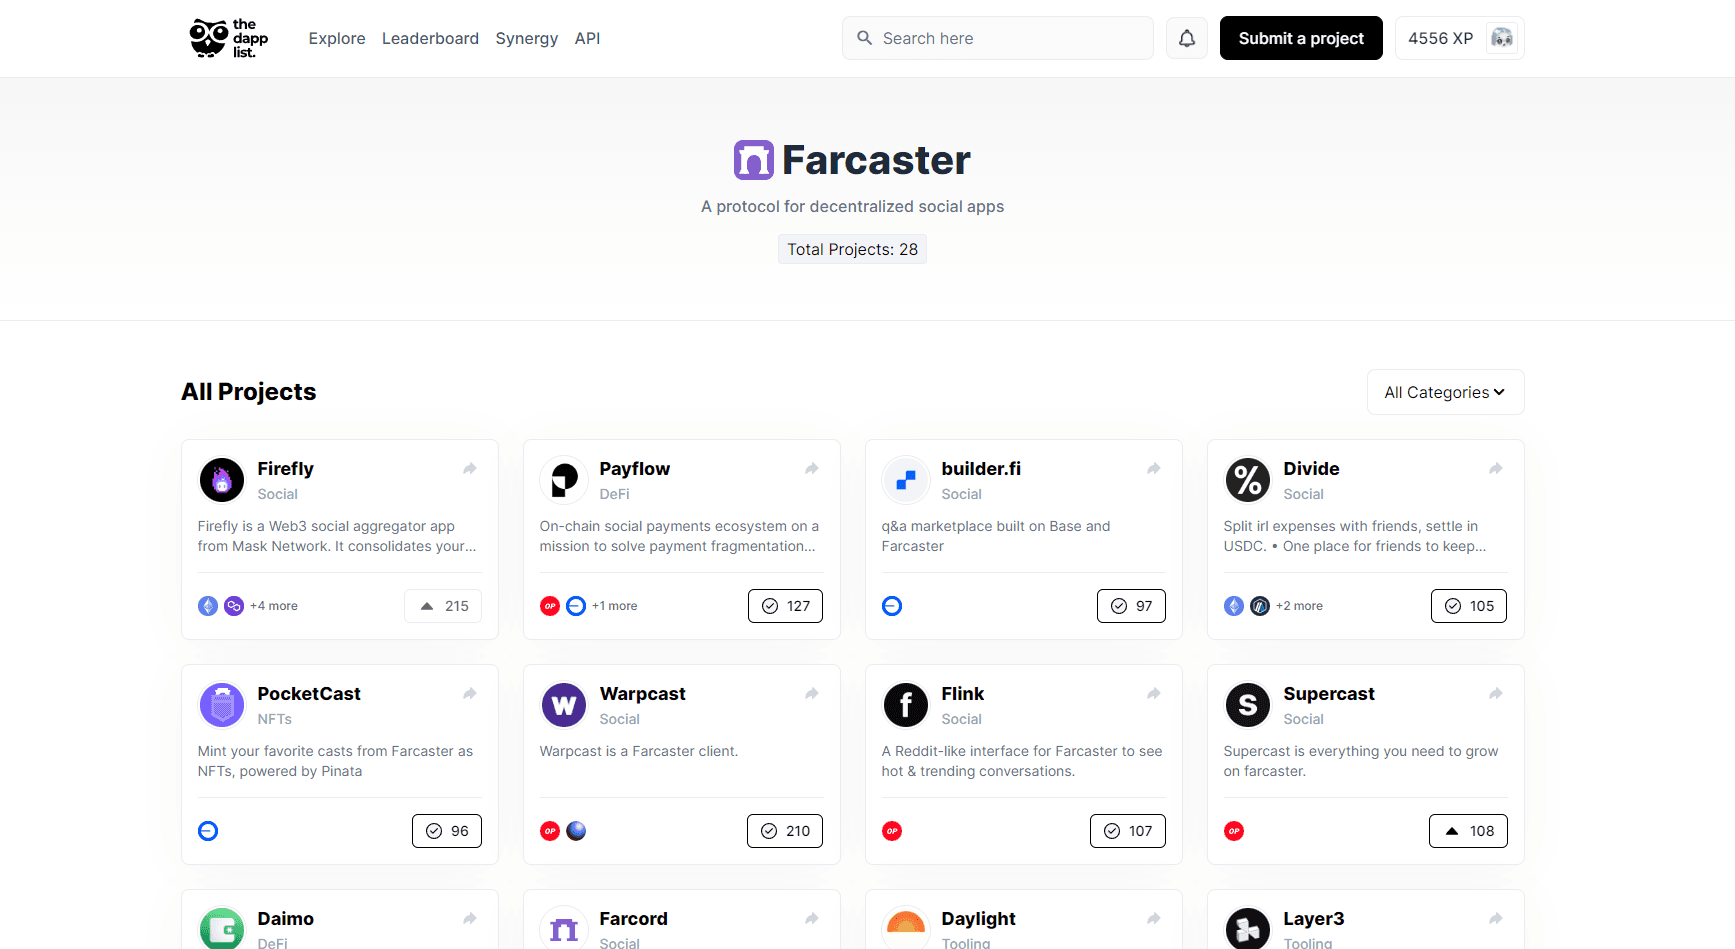Click the Divide percent logo icon

pos(1248,480)
